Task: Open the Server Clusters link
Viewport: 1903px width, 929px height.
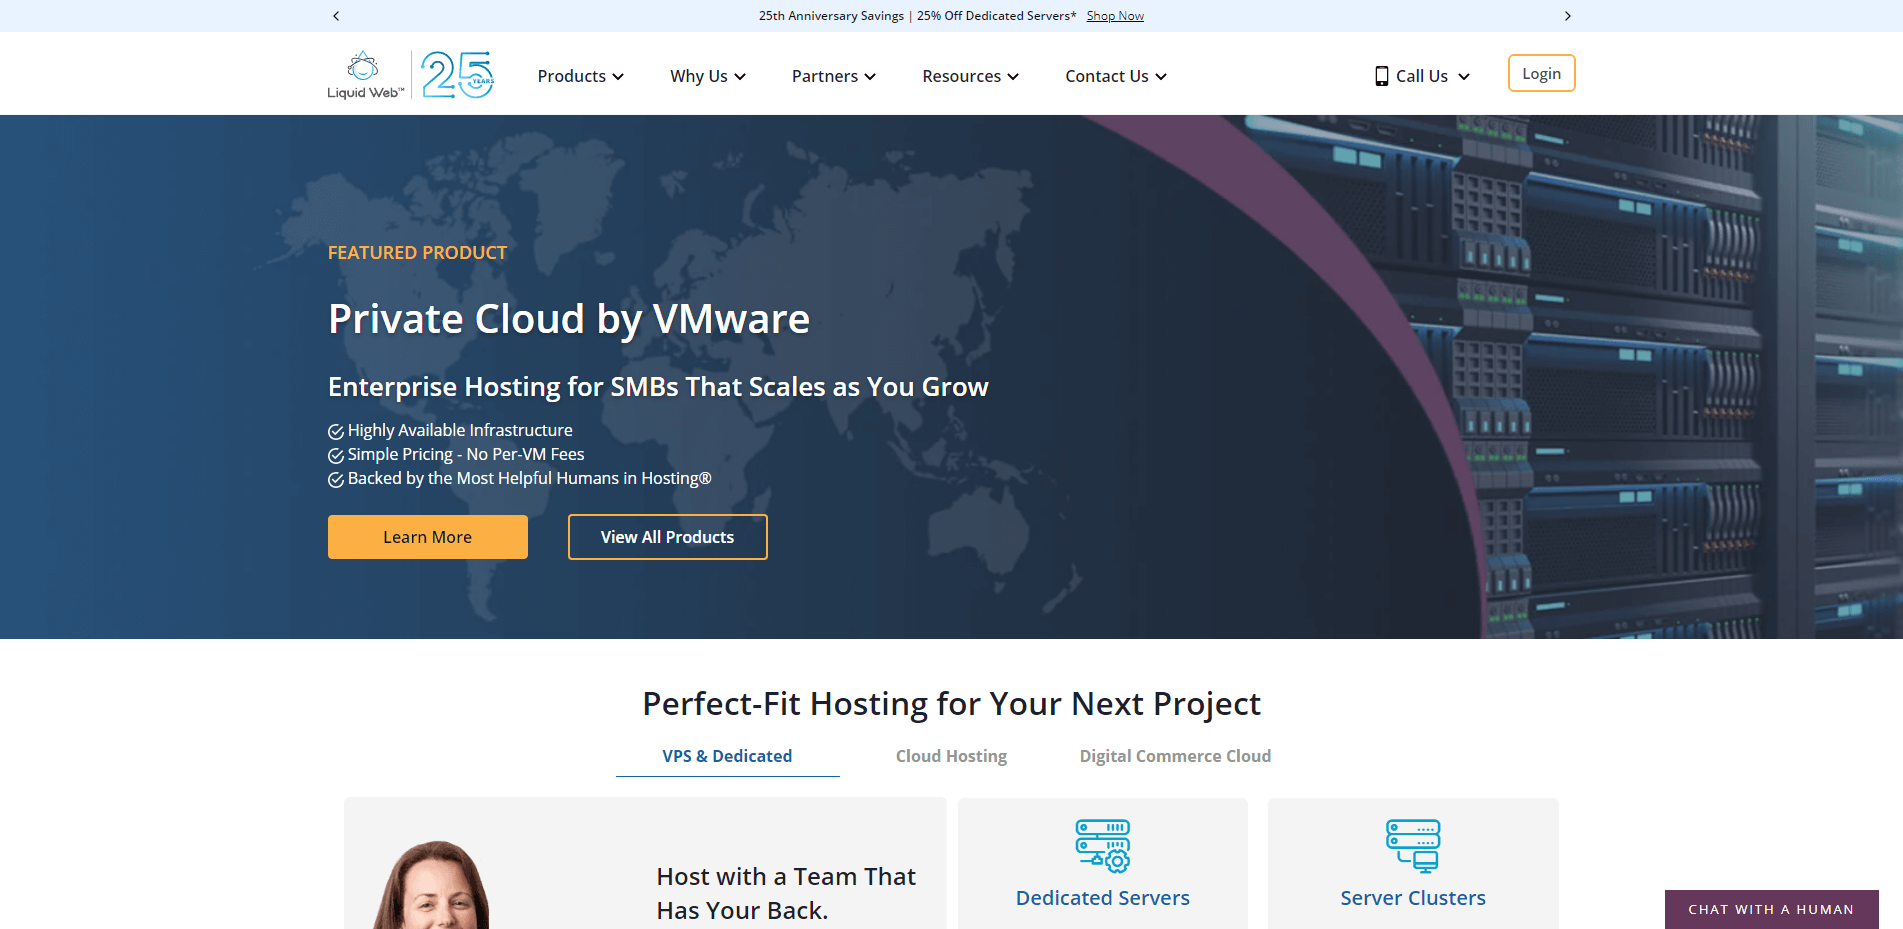Action: pos(1413,898)
